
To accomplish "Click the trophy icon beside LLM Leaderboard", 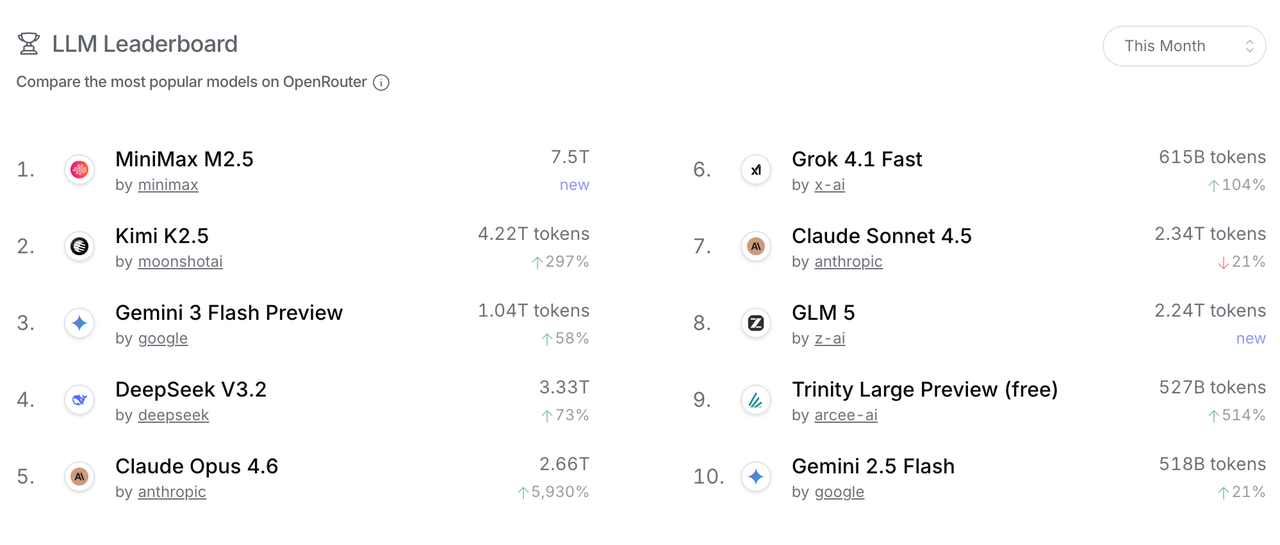I will [x=28, y=44].
